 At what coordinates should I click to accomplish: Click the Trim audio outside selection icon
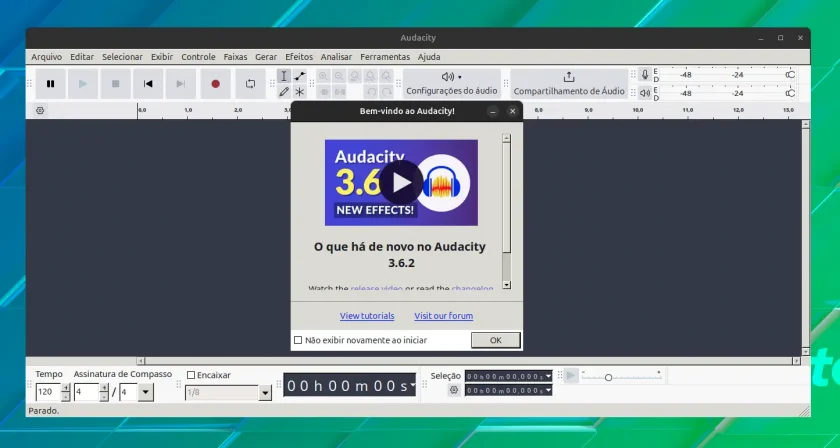324,92
